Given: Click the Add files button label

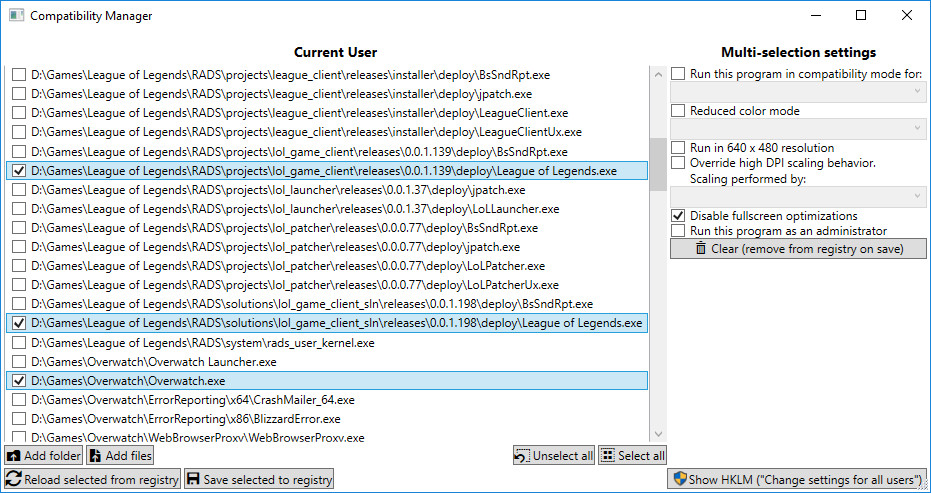Looking at the screenshot, I should tap(129, 456).
